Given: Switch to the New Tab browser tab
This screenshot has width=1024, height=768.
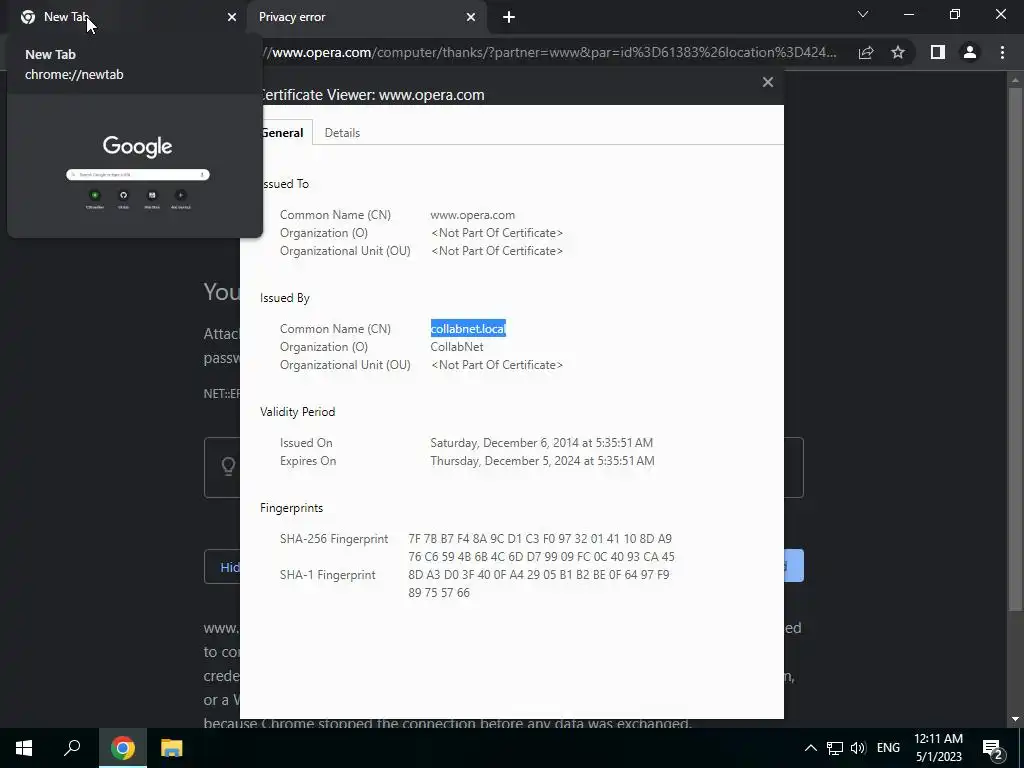Looking at the screenshot, I should pos(124,17).
